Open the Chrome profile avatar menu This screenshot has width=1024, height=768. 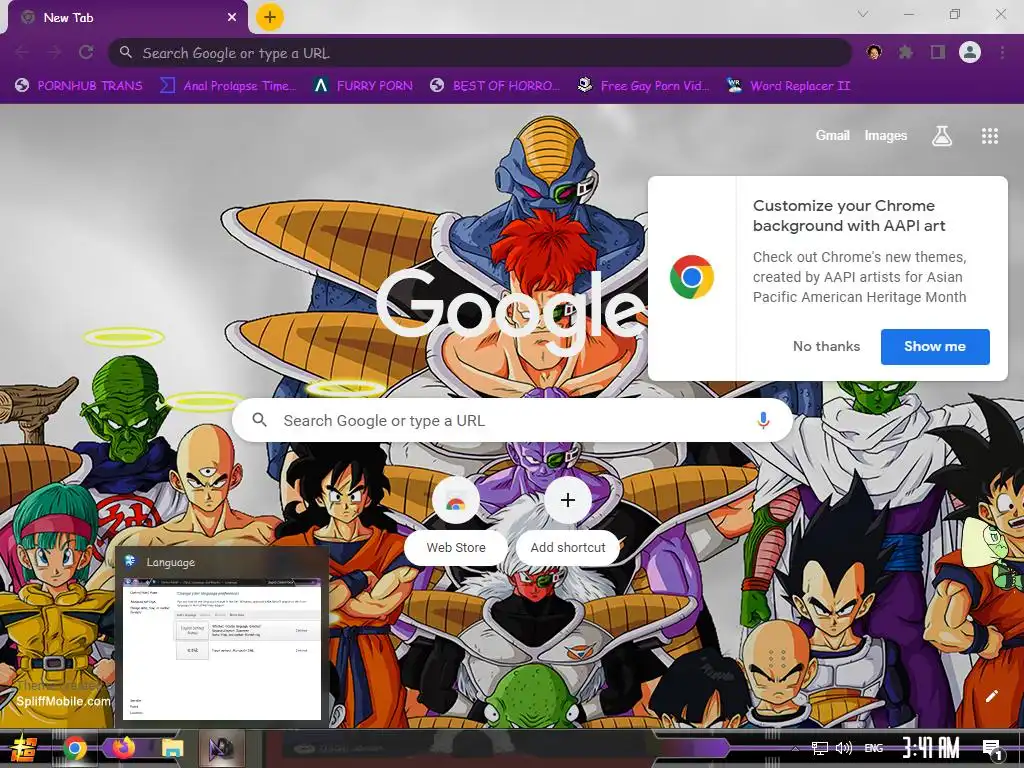(x=970, y=52)
